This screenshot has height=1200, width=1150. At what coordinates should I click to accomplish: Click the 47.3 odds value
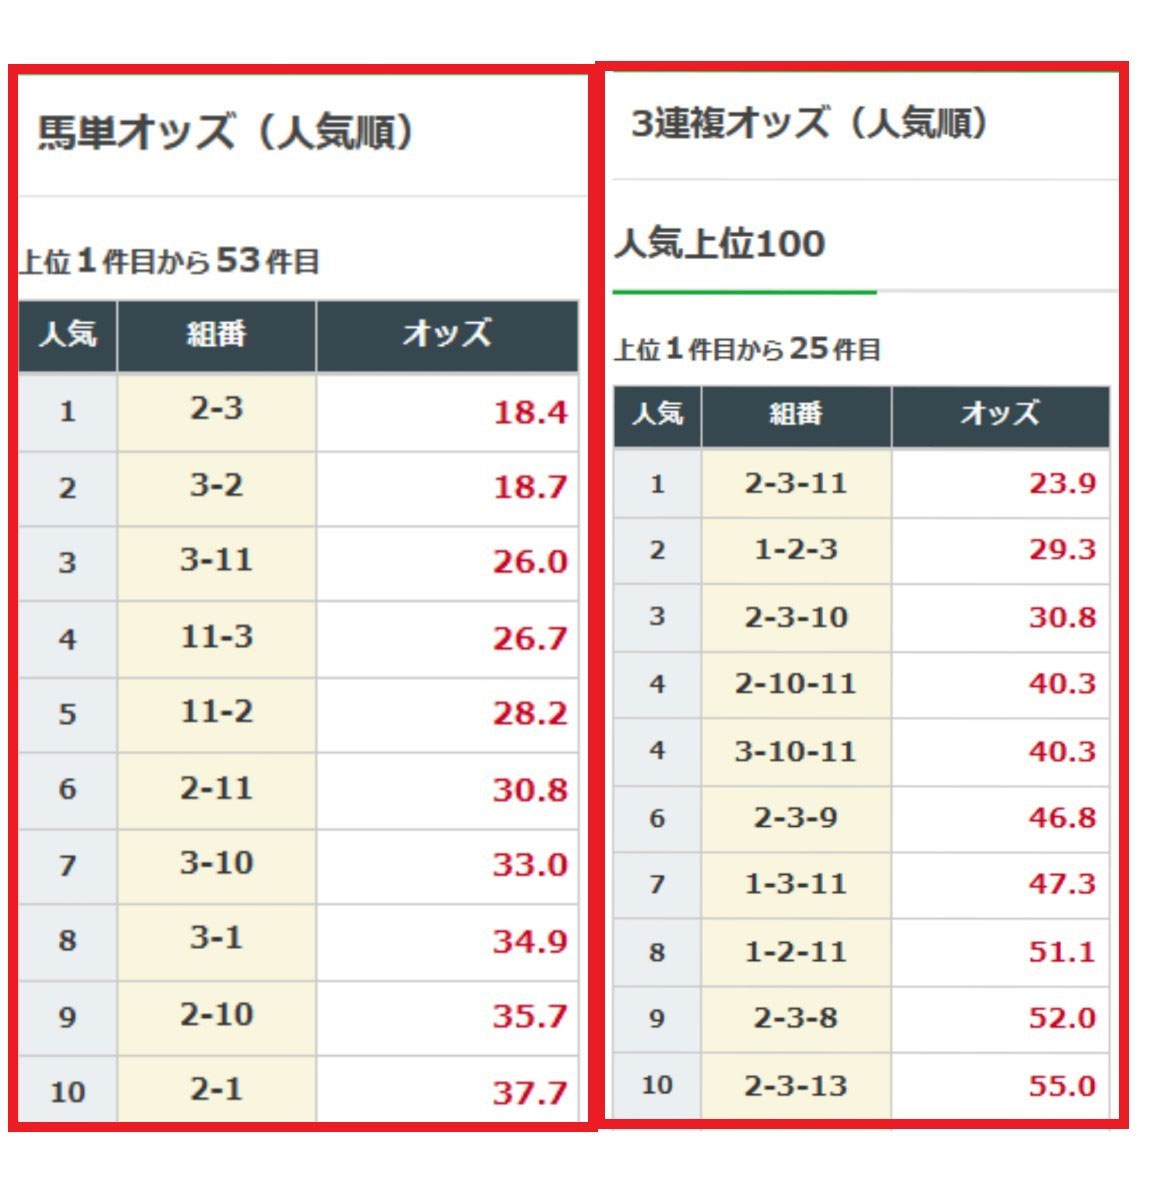[x=1062, y=884]
